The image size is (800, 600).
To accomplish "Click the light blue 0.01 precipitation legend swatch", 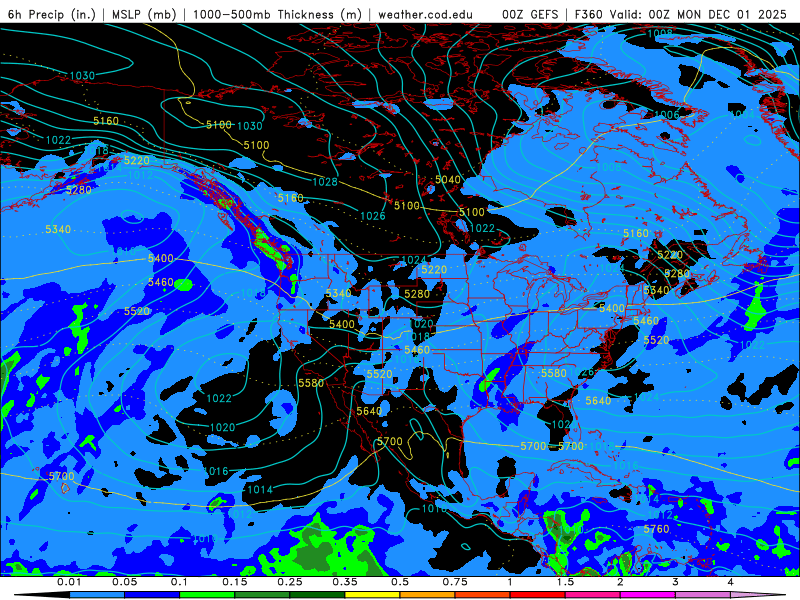I will 97,595.
